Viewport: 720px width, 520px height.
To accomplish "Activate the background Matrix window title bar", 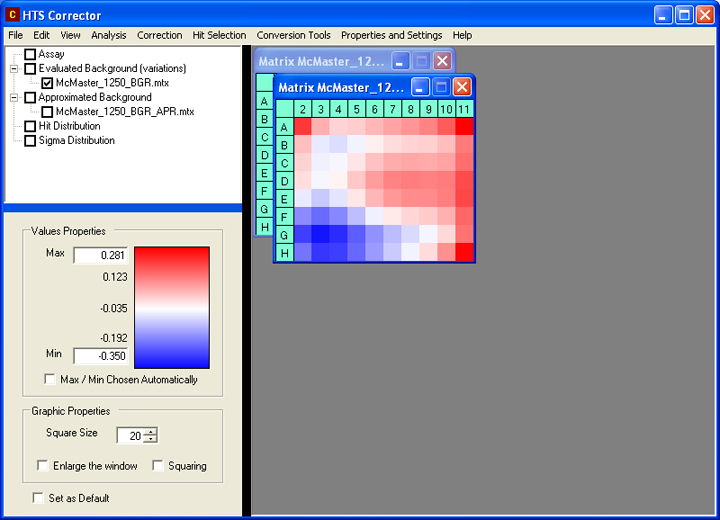I will tap(321, 61).
